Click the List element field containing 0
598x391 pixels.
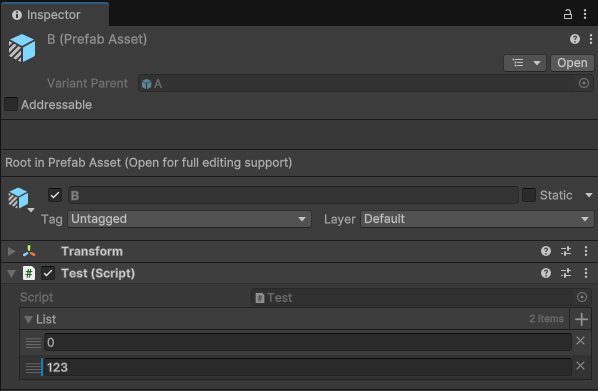click(308, 342)
